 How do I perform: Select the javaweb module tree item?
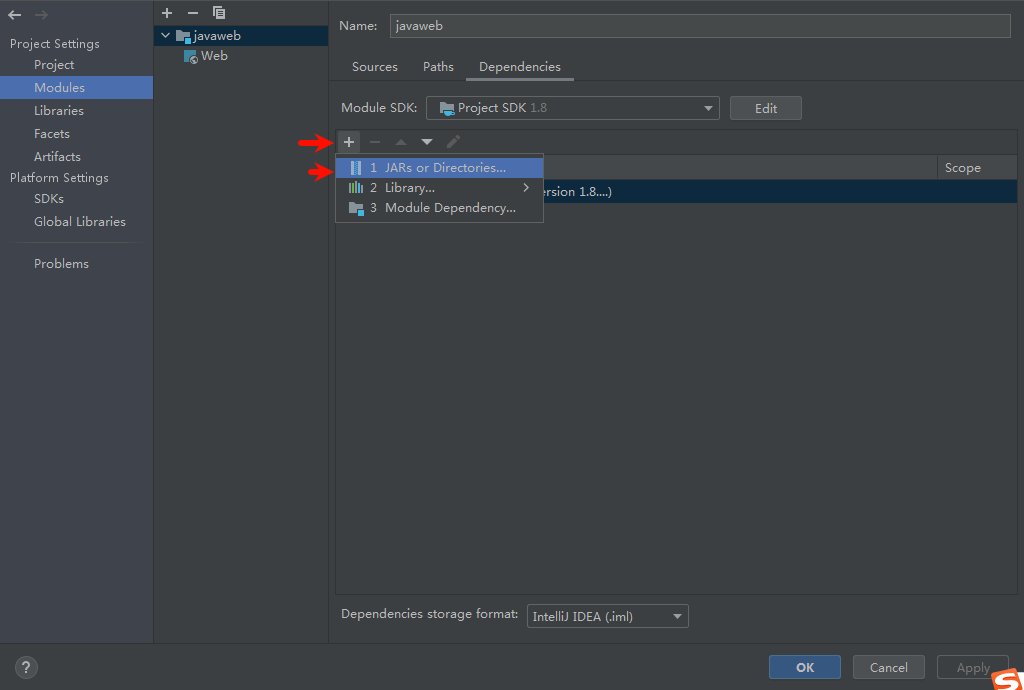coord(241,36)
